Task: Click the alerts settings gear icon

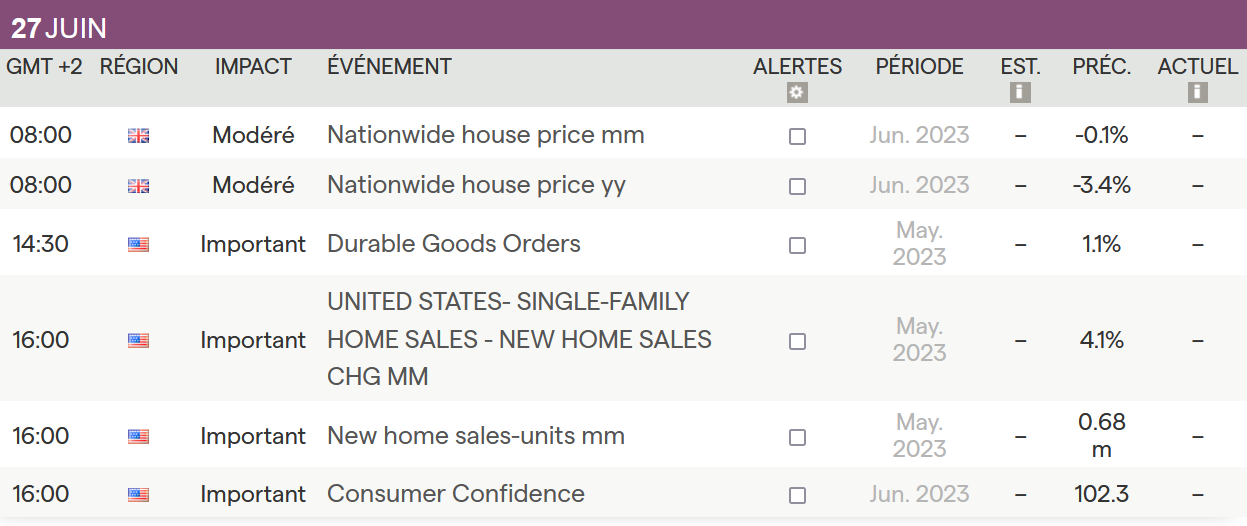Action: (797, 93)
